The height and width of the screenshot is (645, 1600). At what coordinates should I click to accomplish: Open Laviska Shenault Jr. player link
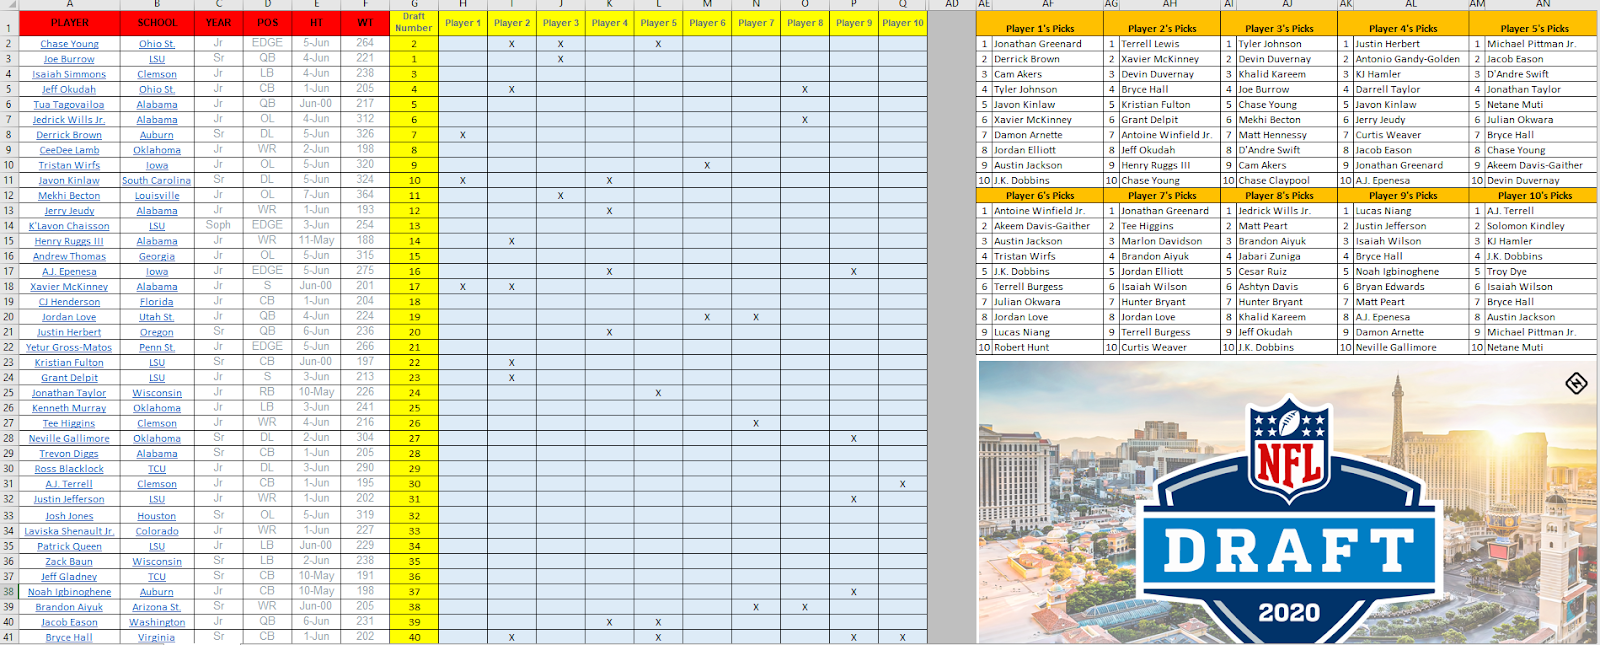click(x=69, y=531)
